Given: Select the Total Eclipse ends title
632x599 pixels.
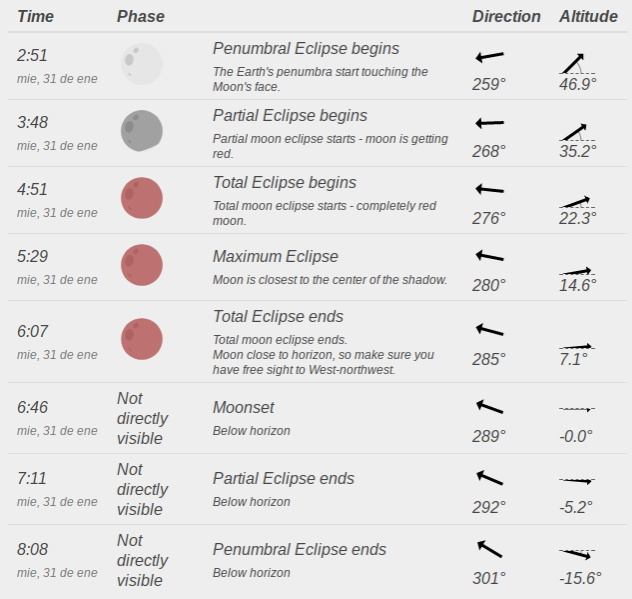Looking at the screenshot, I should 278,317.
